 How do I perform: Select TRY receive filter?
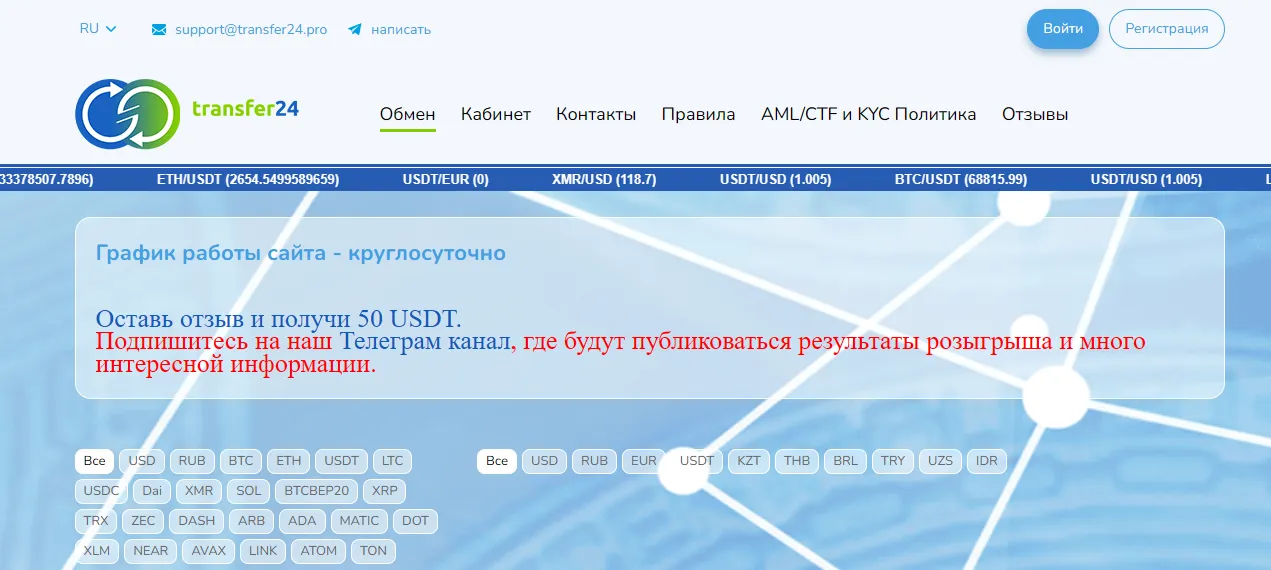893,461
